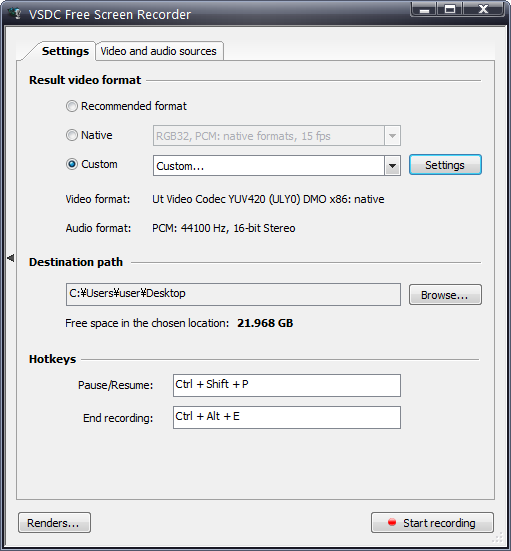This screenshot has height=551, width=511.
Task: Click the red record dot icon
Action: 392,522
